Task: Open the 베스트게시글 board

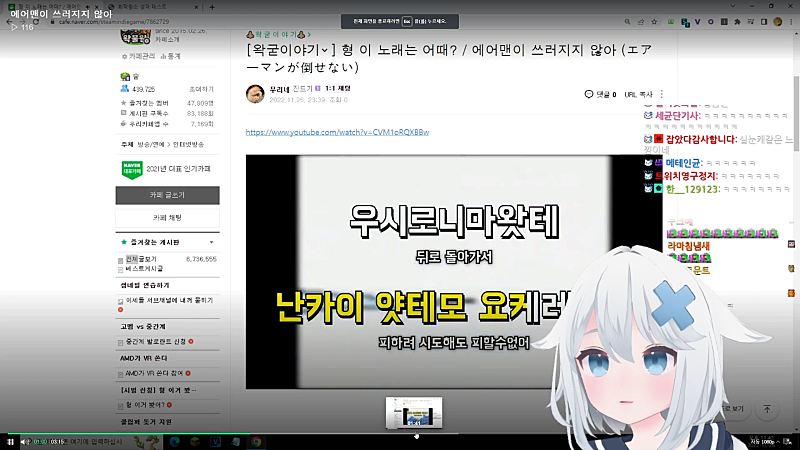Action: [x=144, y=268]
